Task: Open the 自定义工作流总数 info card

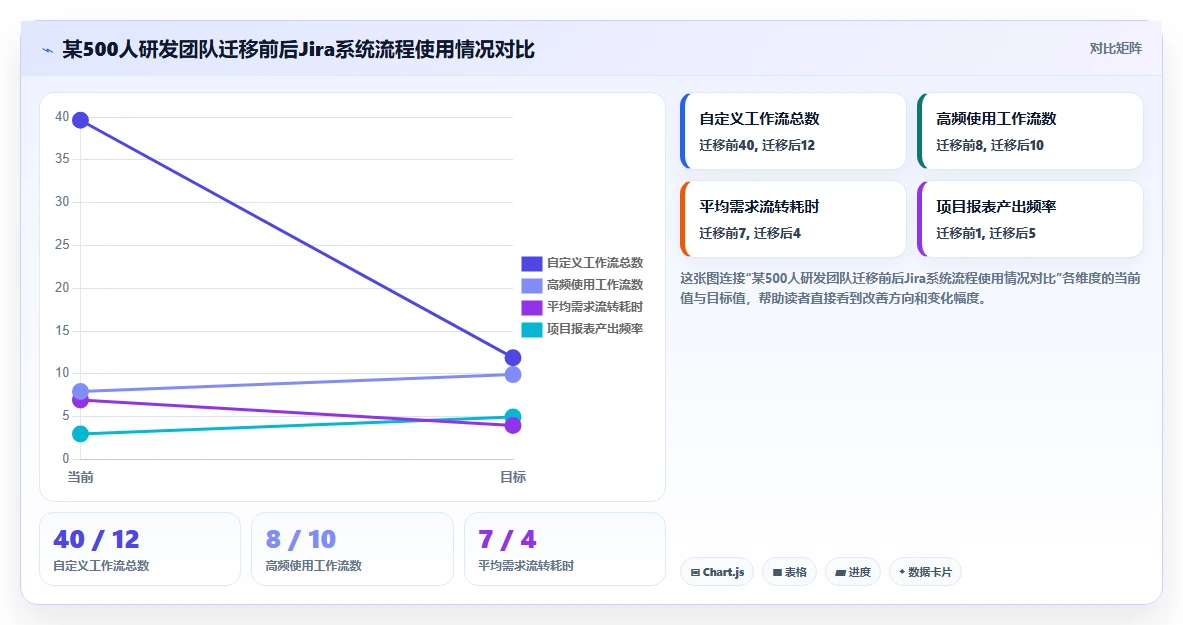Action: coord(793,131)
